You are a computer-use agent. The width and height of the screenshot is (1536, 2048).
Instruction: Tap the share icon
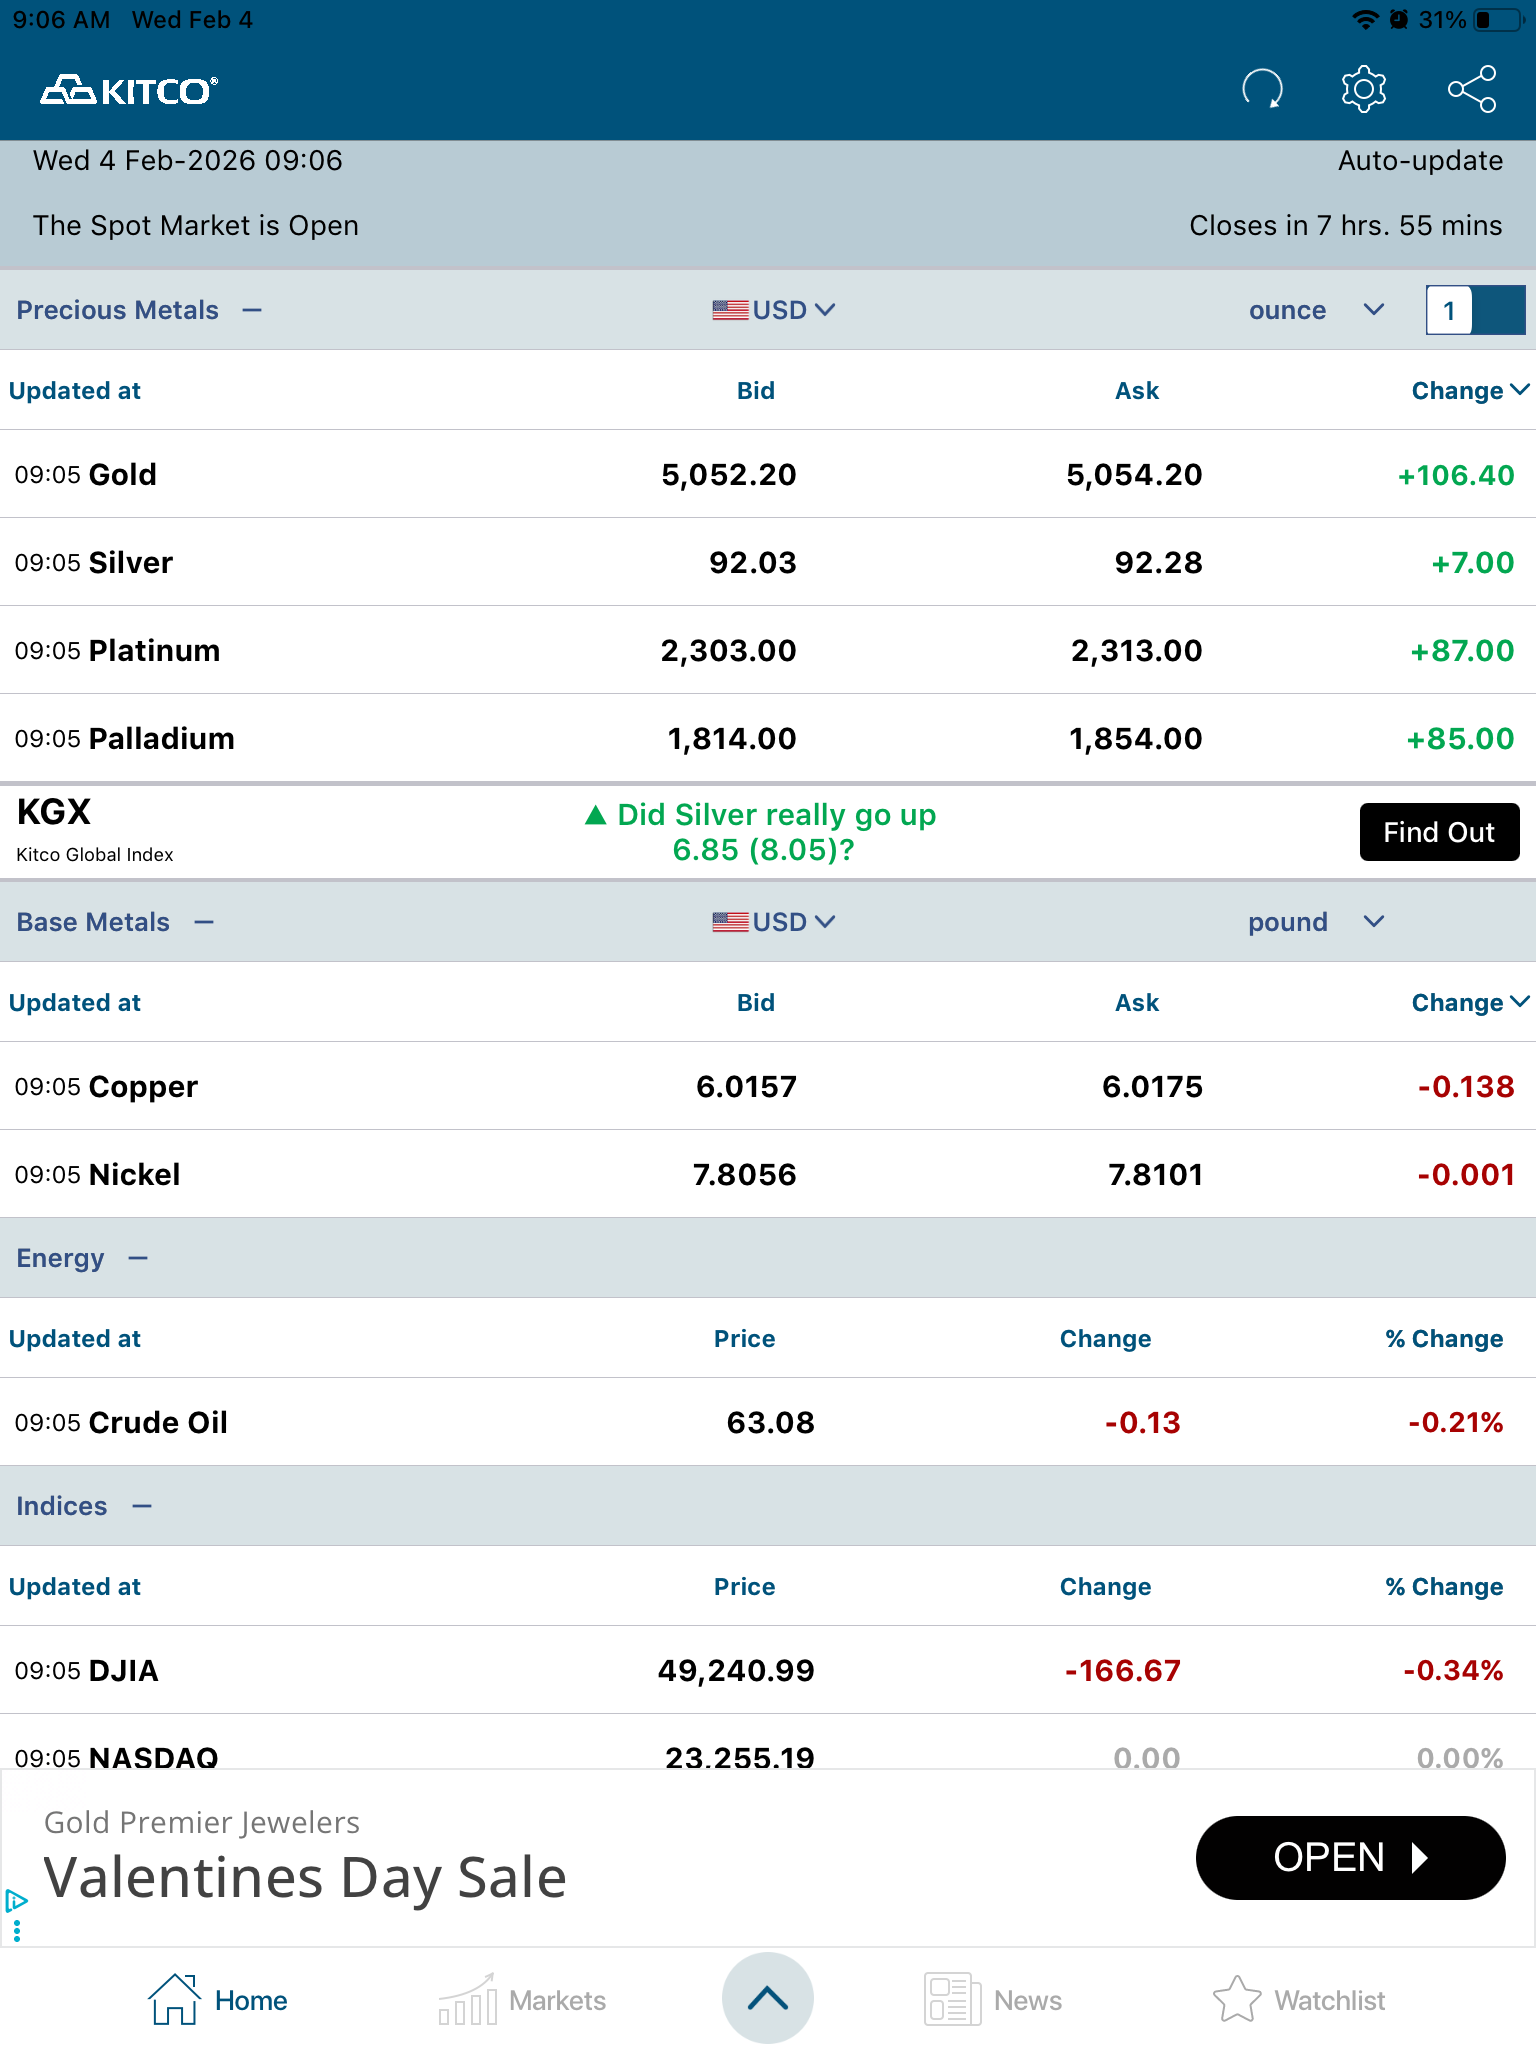pos(1472,89)
